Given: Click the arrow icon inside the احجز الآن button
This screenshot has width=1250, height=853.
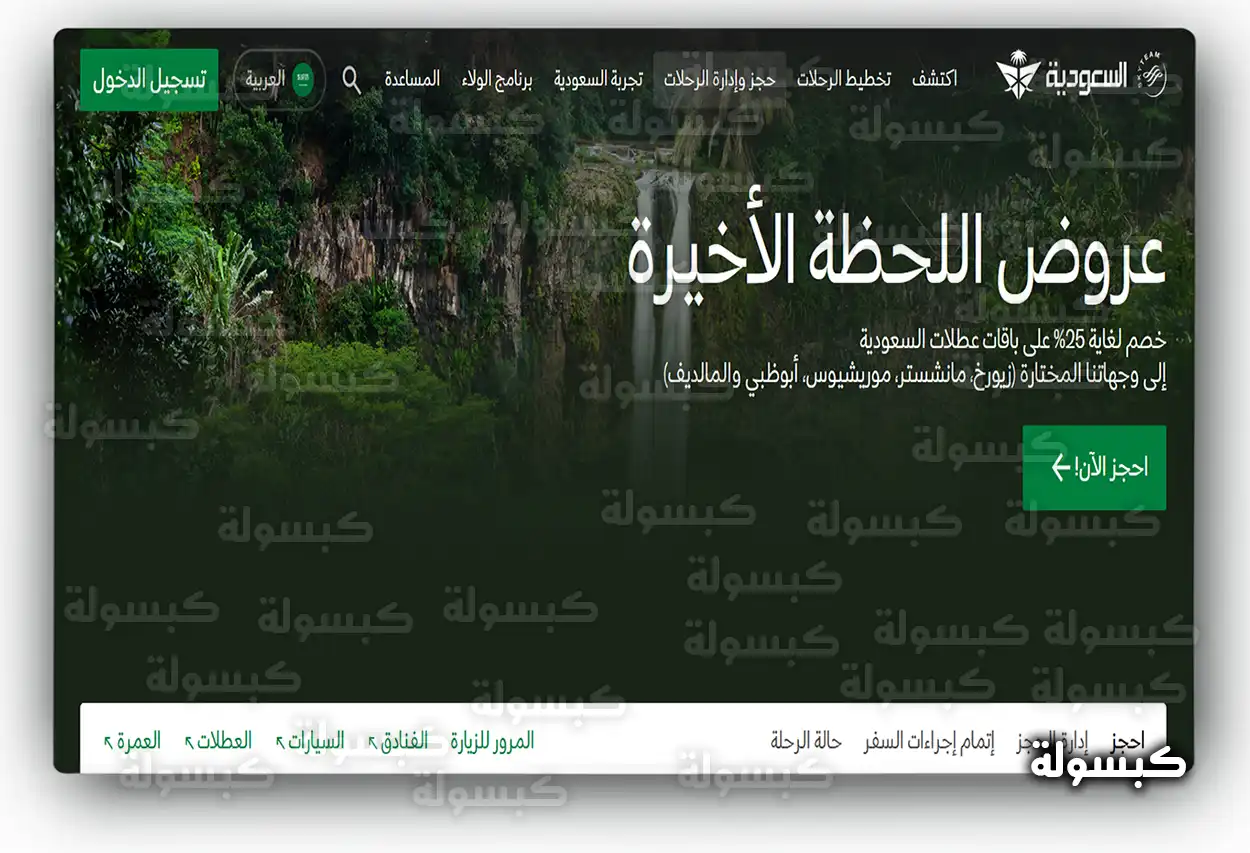Looking at the screenshot, I should pyautogui.click(x=1059, y=465).
